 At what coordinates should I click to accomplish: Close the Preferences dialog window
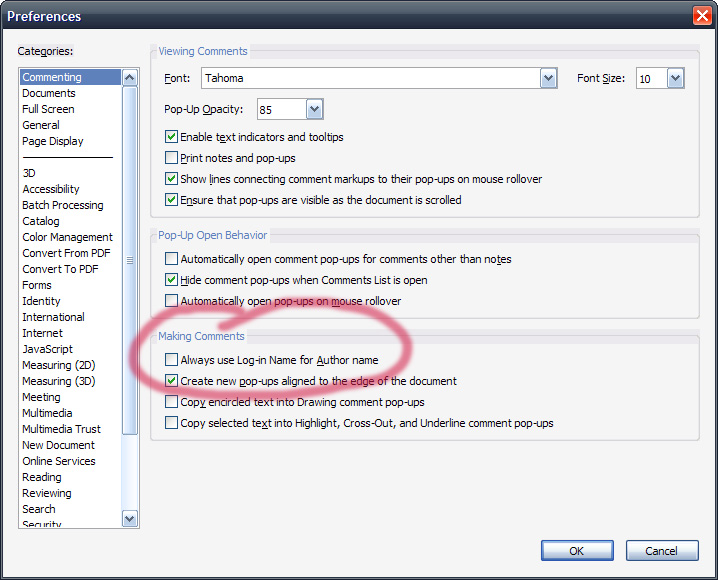pos(701,16)
